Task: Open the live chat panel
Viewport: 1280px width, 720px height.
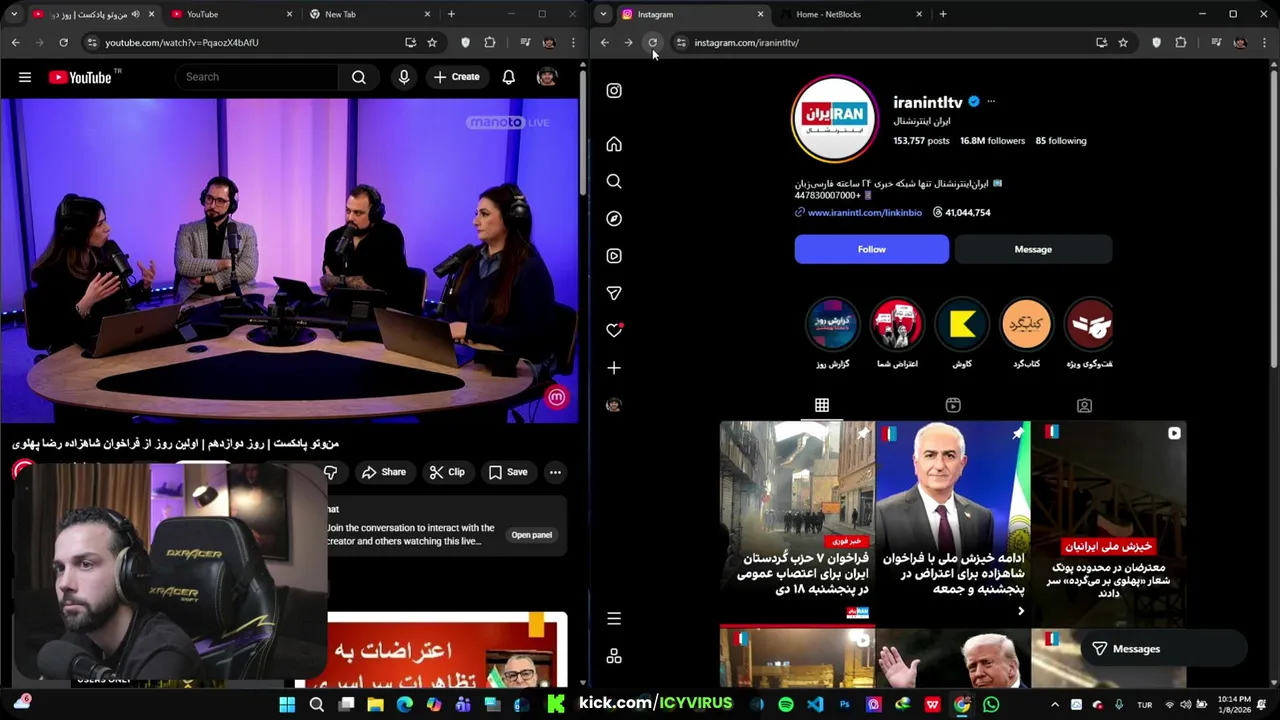Action: [532, 535]
